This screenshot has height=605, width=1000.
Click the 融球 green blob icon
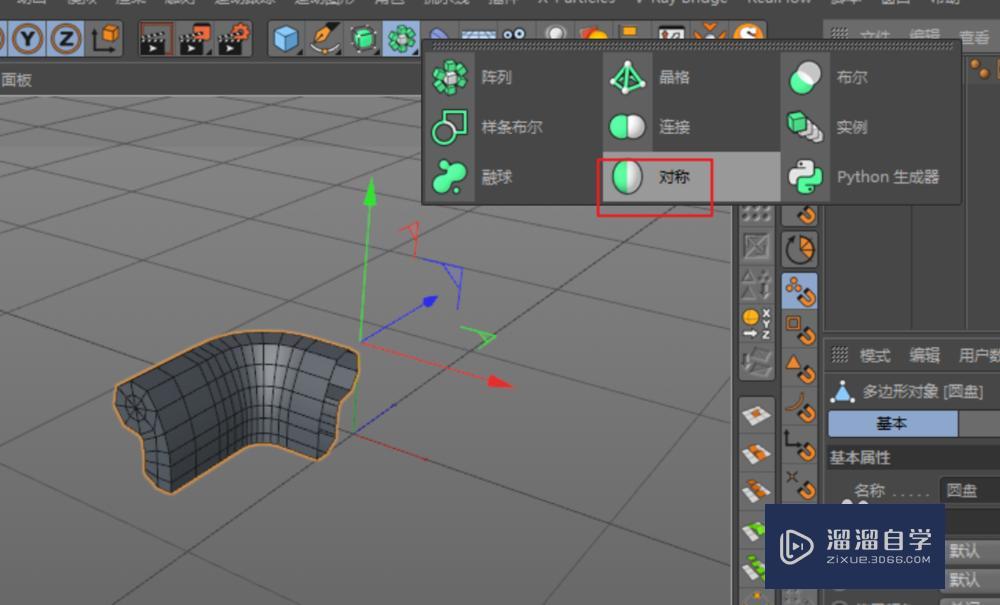point(450,177)
